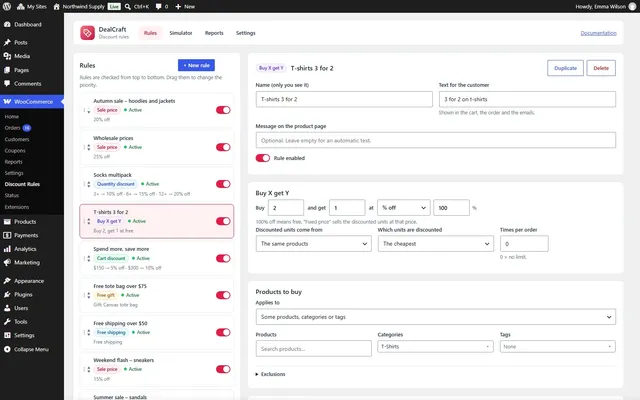This screenshot has width=640, height=400.
Task: Click the search magnifier icon in admin bar
Action: tap(128, 7)
